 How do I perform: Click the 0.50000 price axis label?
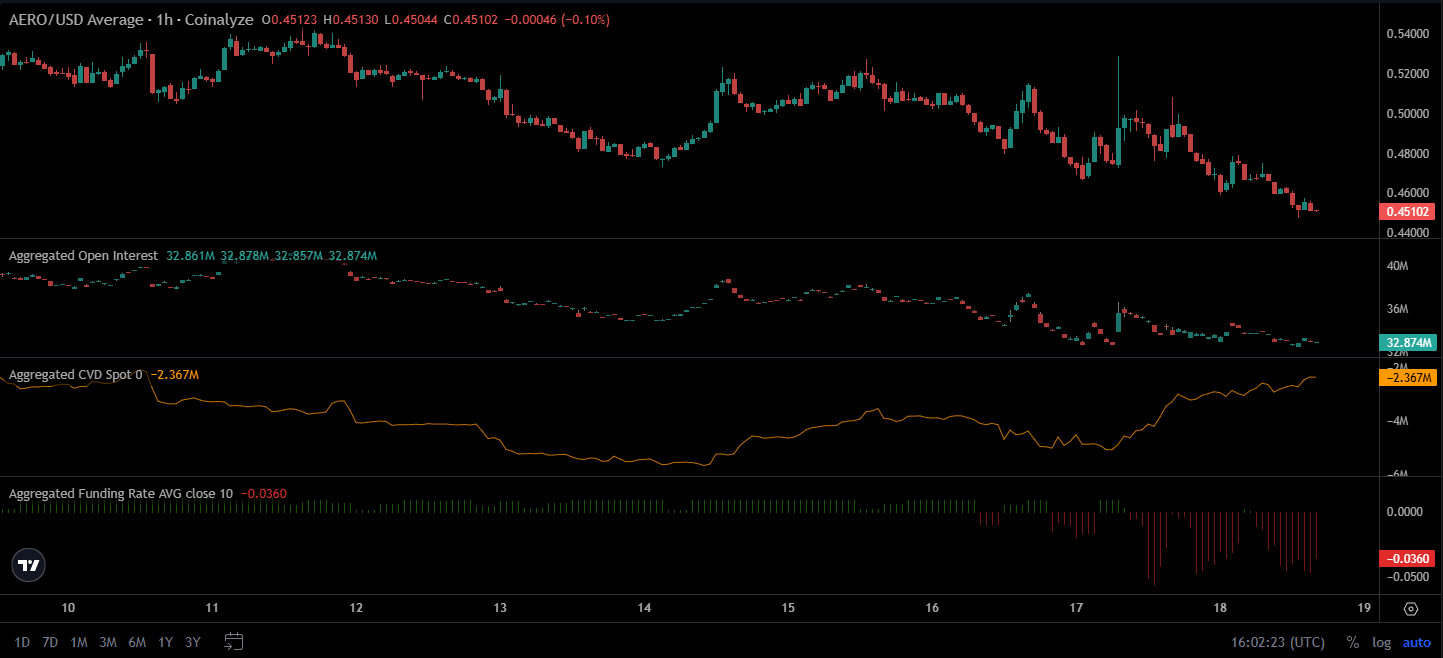coord(1410,113)
